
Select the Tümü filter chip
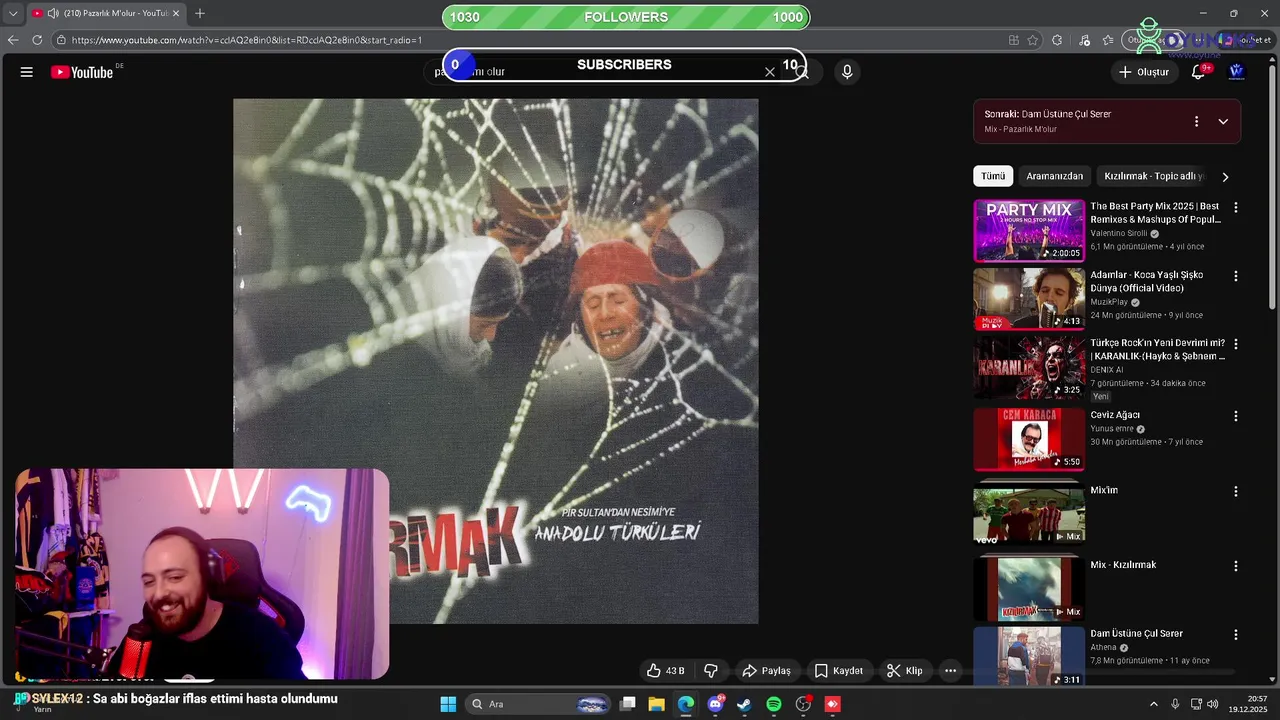[993, 176]
